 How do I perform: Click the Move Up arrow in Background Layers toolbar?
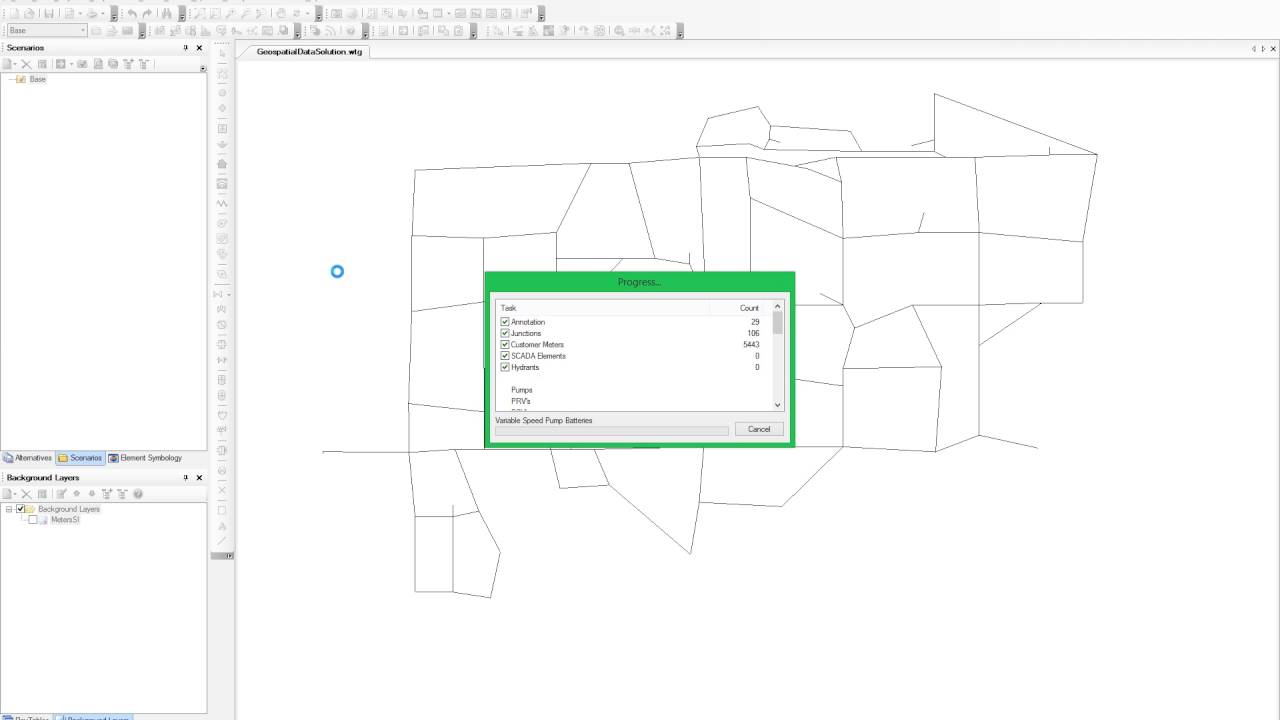click(76, 494)
